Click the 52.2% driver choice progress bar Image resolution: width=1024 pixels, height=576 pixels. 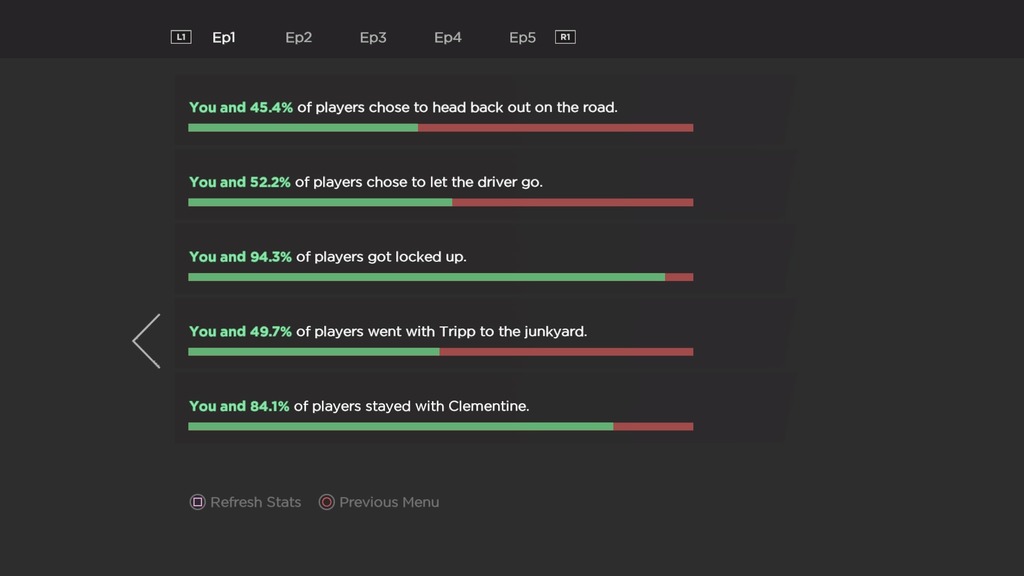(440, 202)
